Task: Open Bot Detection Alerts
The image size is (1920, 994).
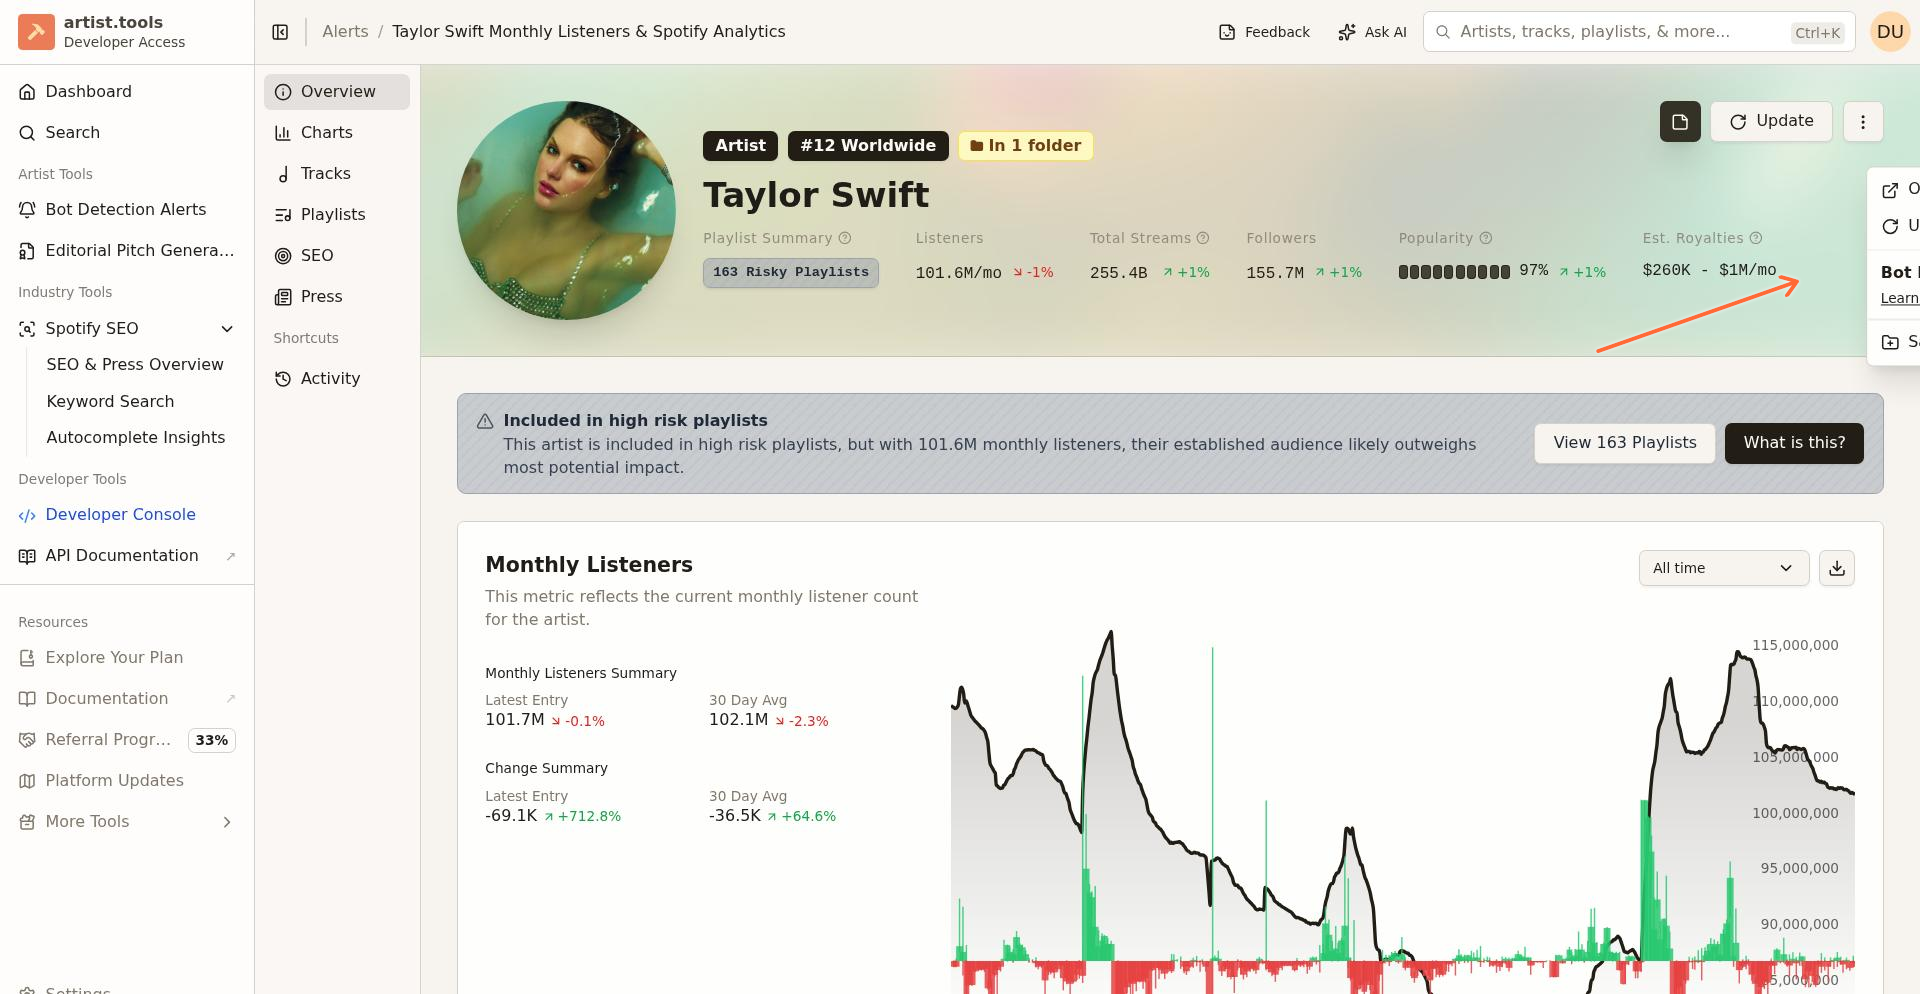Action: click(x=127, y=210)
